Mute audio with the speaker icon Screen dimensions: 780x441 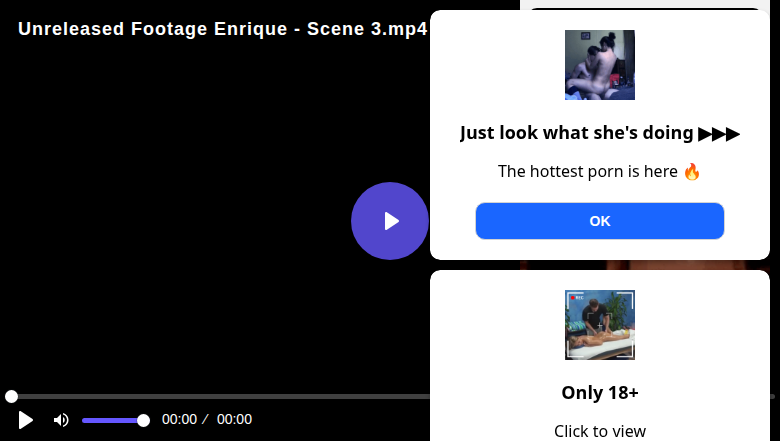(61, 420)
